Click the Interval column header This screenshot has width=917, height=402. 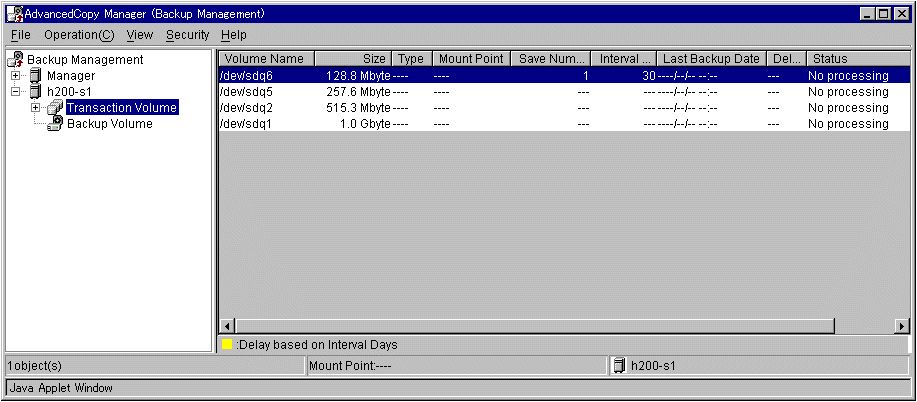pos(623,59)
